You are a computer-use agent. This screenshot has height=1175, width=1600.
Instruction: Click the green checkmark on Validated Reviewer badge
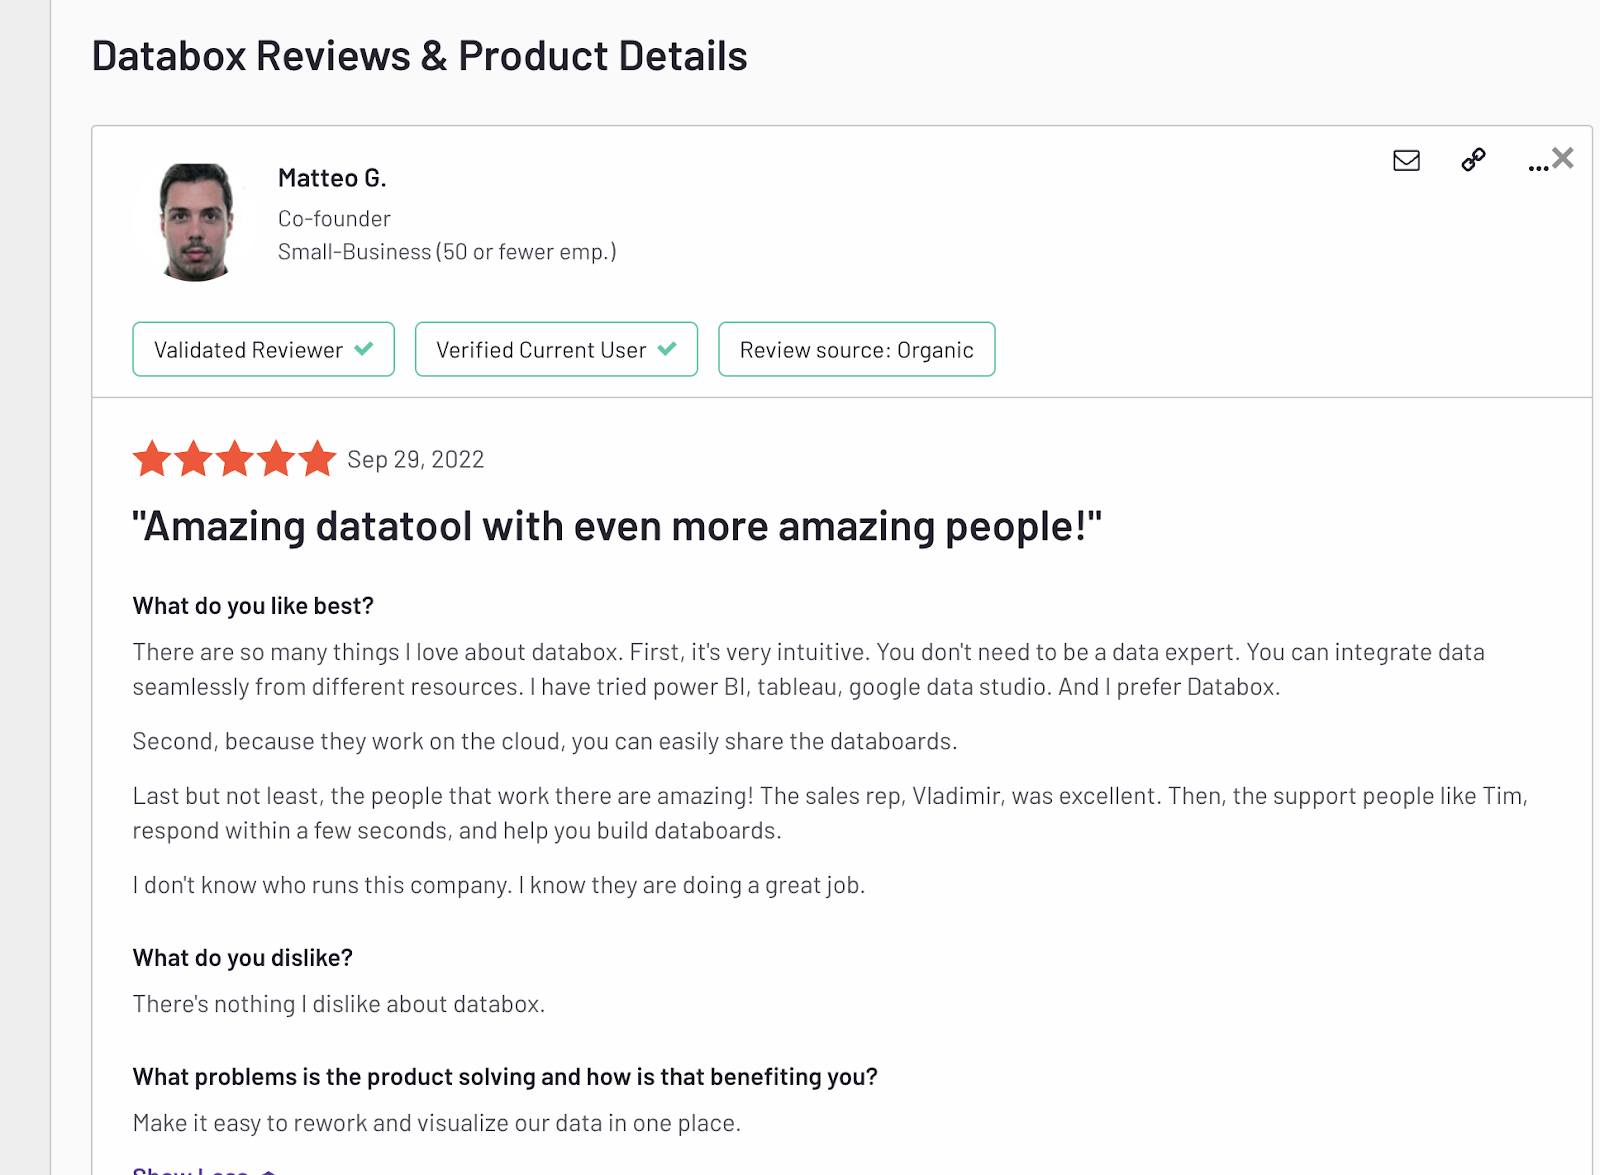tap(363, 349)
